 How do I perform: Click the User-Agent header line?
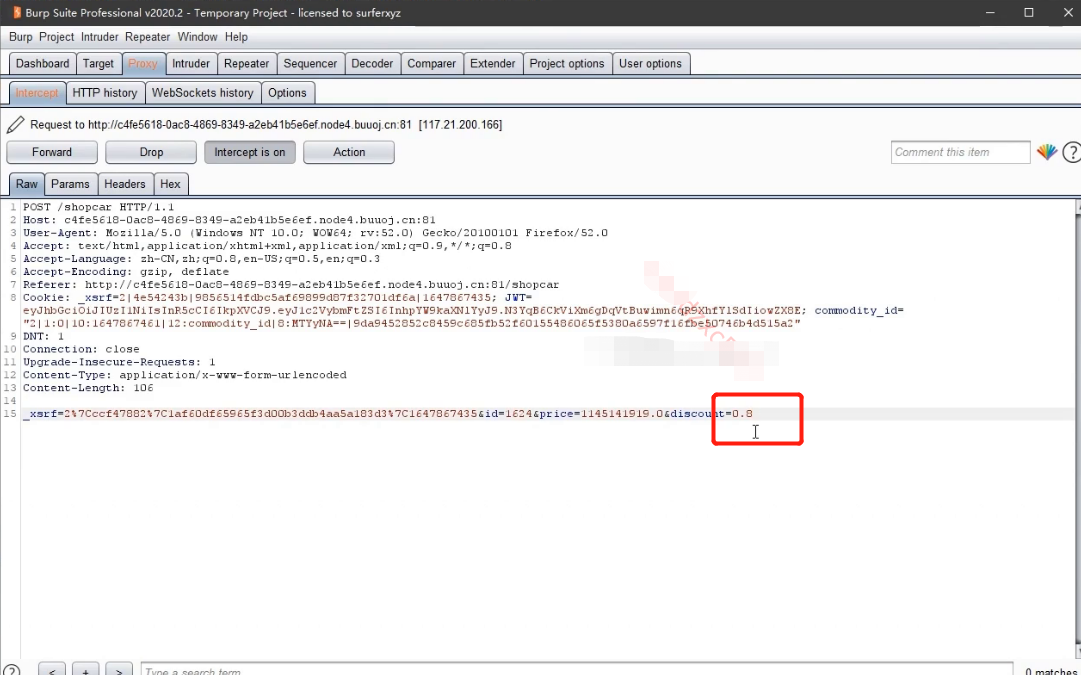[x=316, y=233]
